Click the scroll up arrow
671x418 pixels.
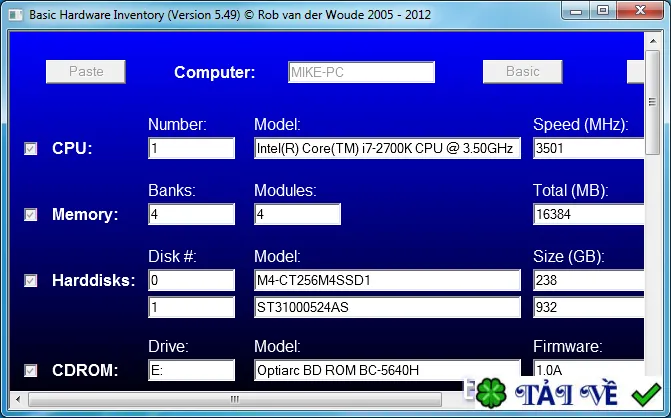pos(653,41)
